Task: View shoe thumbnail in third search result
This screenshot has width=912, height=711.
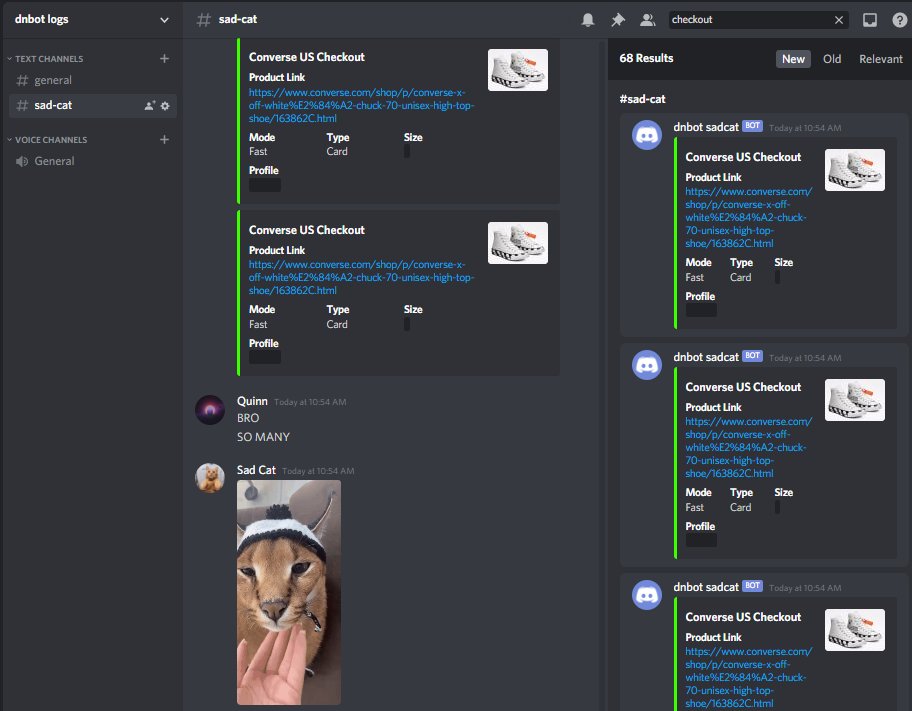Action: pyautogui.click(x=854, y=630)
